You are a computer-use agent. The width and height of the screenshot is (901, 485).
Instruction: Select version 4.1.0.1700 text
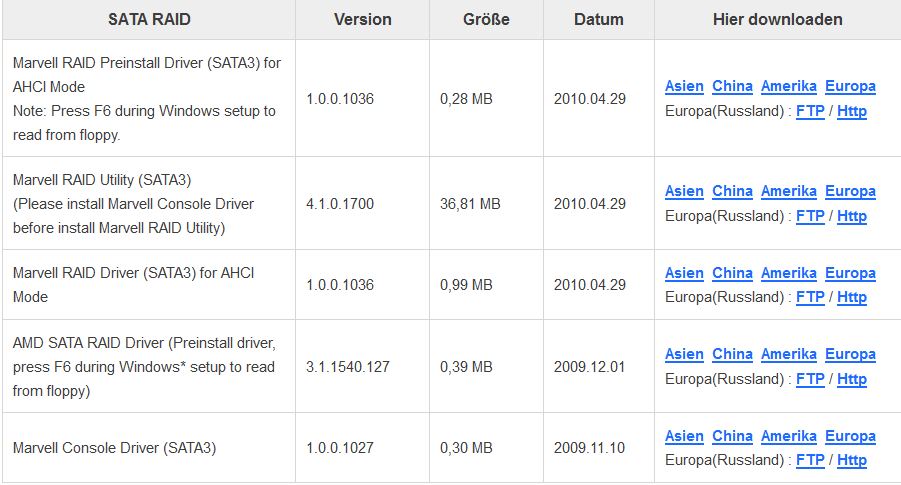click(x=340, y=204)
